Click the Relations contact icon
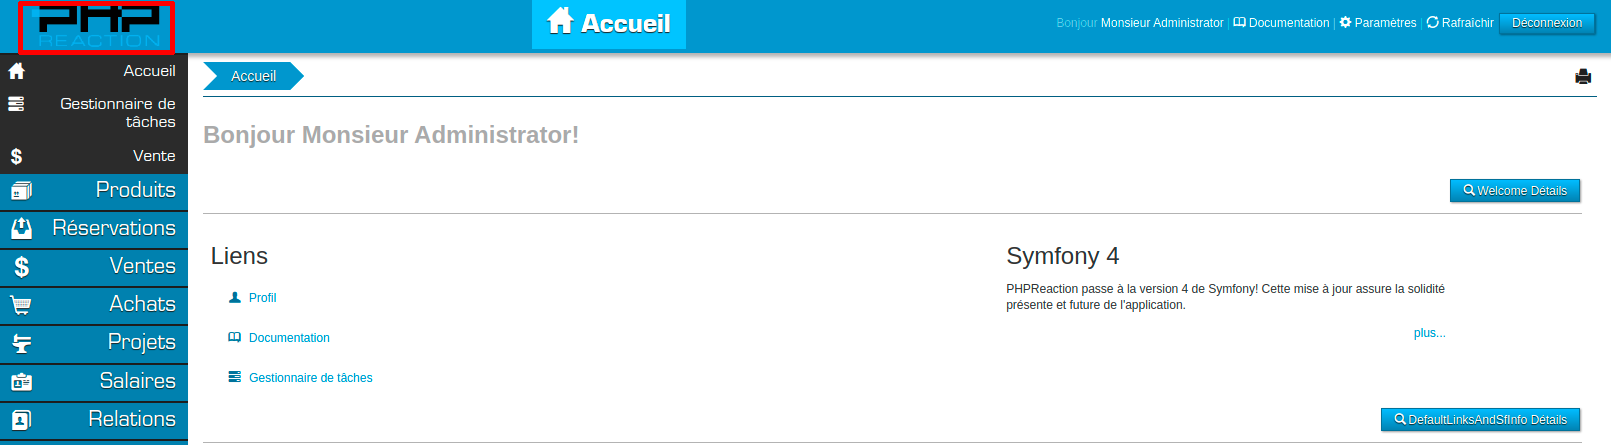The height and width of the screenshot is (445, 1611). pyautogui.click(x=21, y=420)
